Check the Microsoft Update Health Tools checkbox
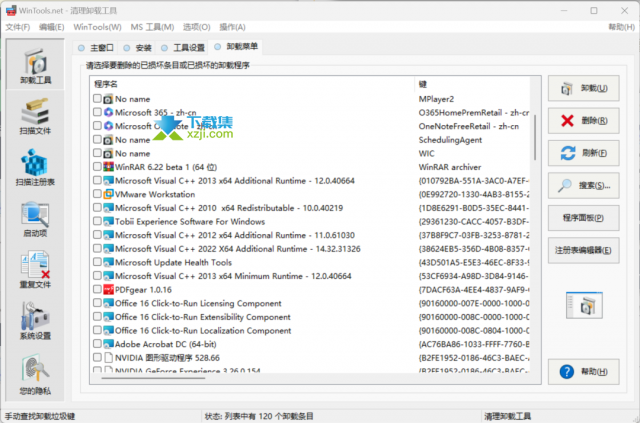 97,262
